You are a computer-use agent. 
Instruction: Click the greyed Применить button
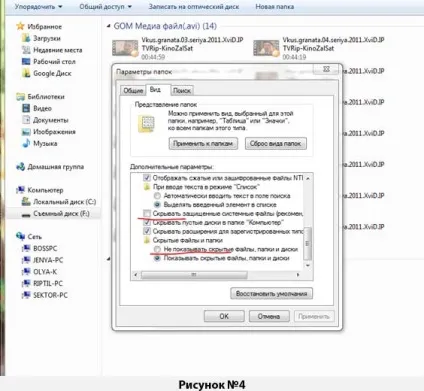click(314, 316)
